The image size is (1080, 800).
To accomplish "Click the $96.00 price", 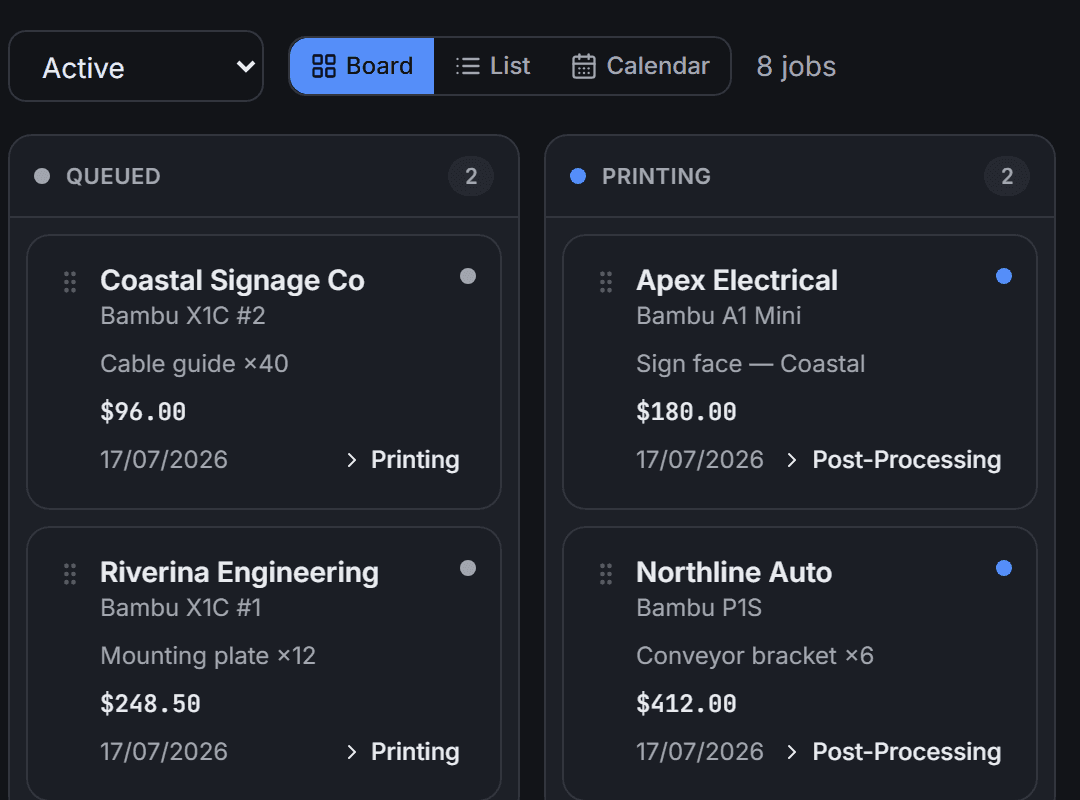I will [143, 411].
